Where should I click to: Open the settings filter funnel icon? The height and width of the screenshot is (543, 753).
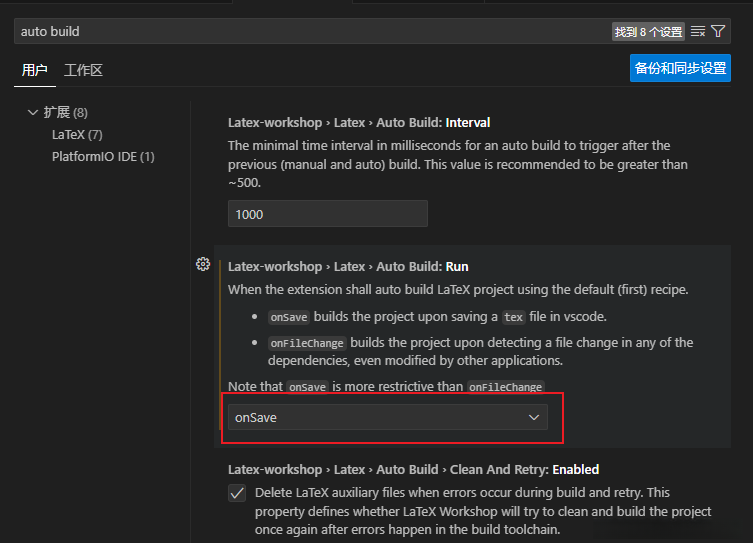[x=718, y=32]
